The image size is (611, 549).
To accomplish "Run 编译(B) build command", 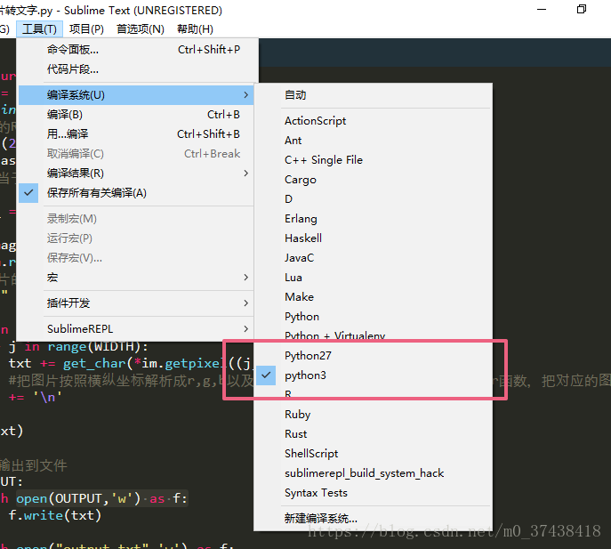I will pyautogui.click(x=65, y=114).
